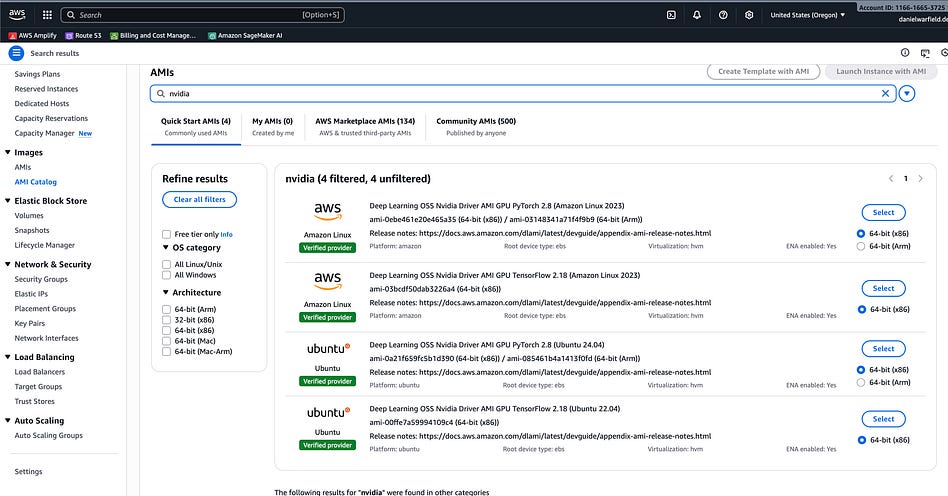Open the Billing and Cost Management bookmark

point(153,36)
